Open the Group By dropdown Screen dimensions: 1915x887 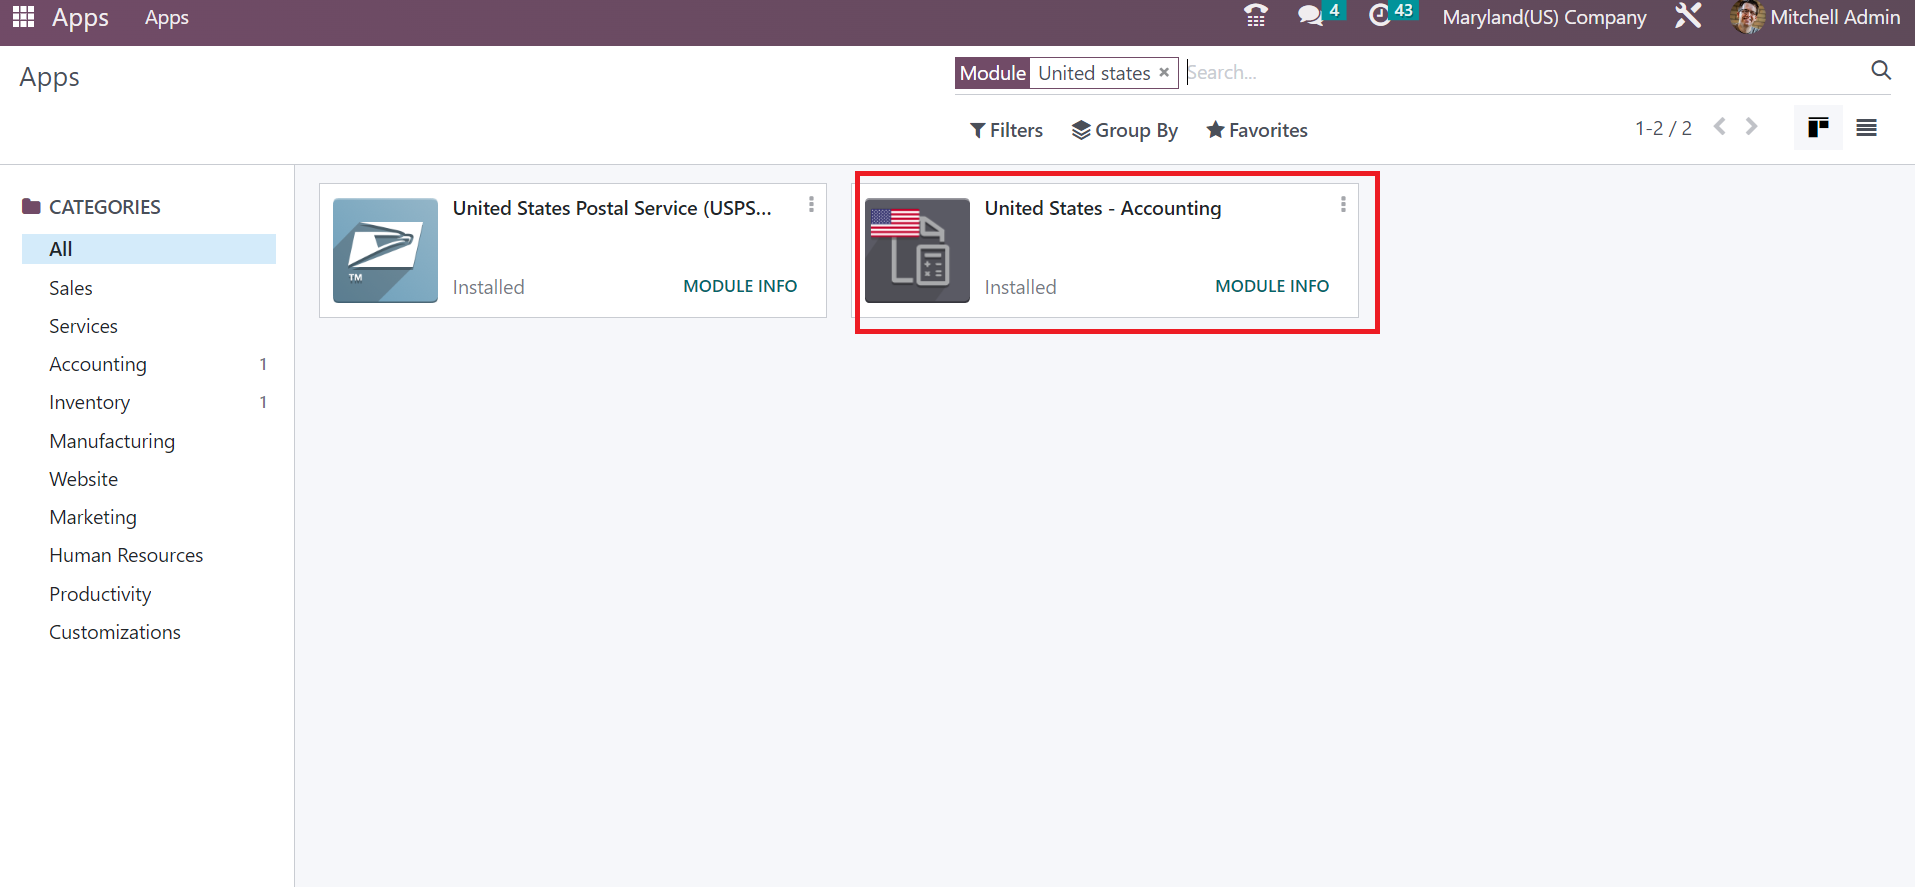point(1125,130)
